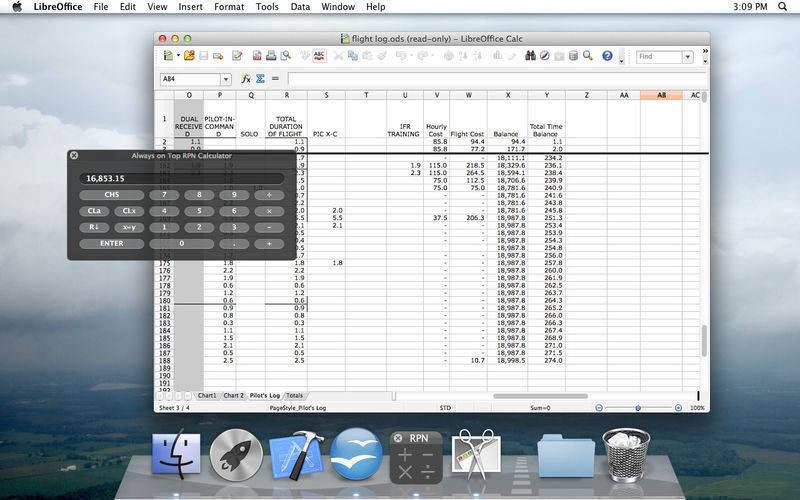Open the Name Box dropdown arrow

(226, 79)
